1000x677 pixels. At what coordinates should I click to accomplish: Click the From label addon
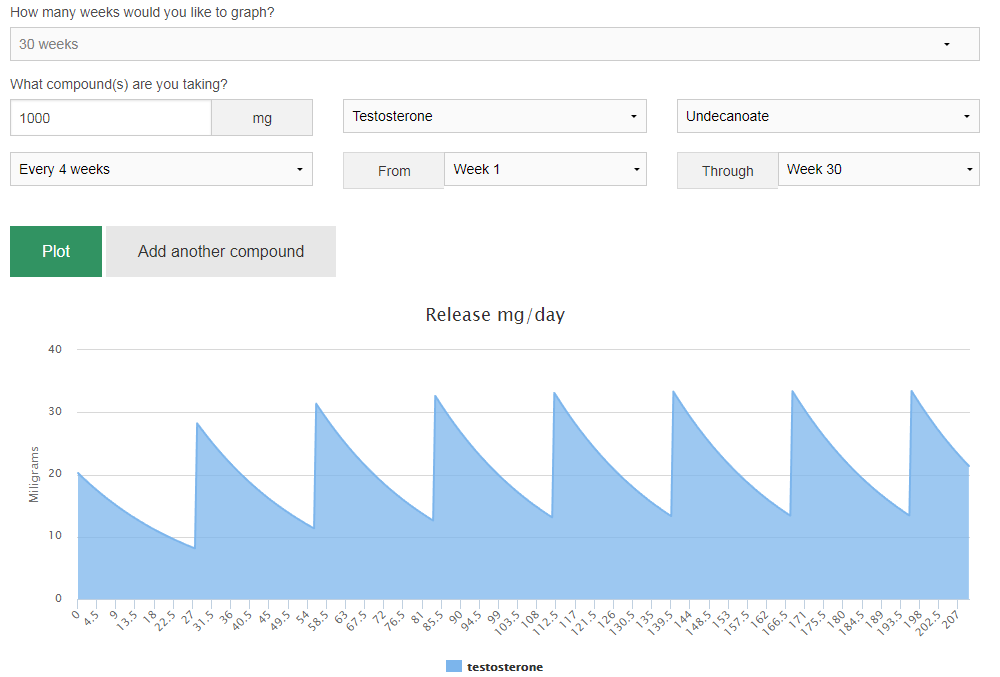point(394,171)
